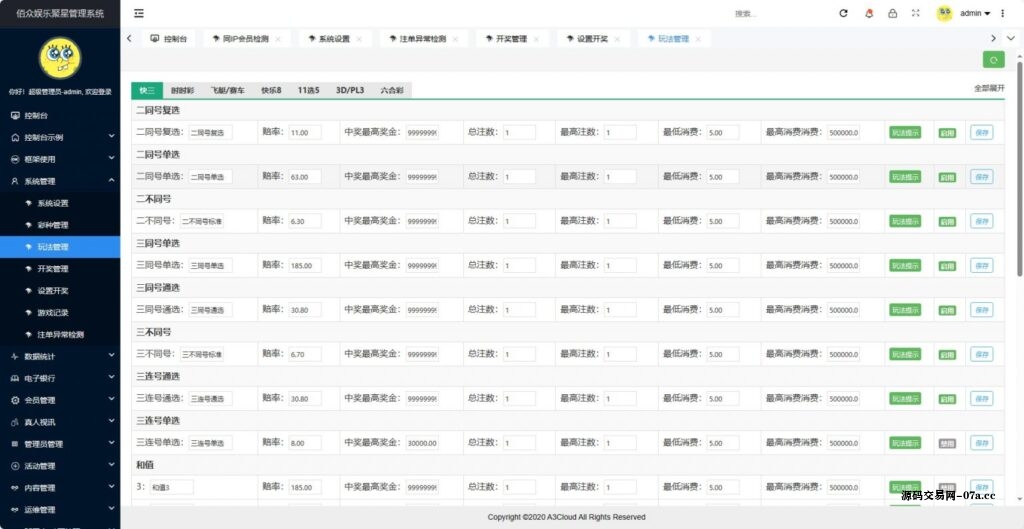Expand the 电子银行 sidebar menu
Screen dimensions: 1024x529
pos(60,378)
